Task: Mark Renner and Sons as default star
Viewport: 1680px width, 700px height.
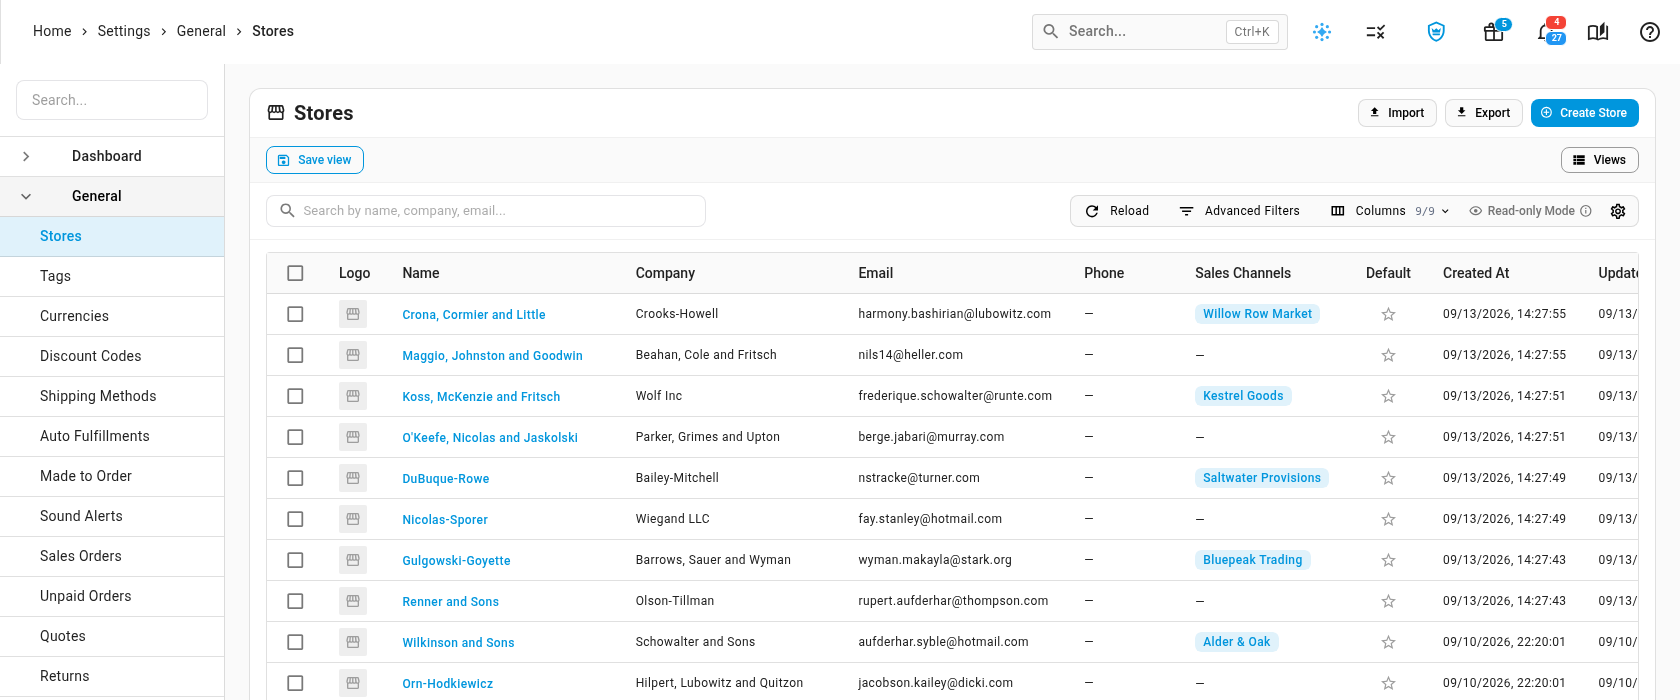Action: click(1388, 601)
